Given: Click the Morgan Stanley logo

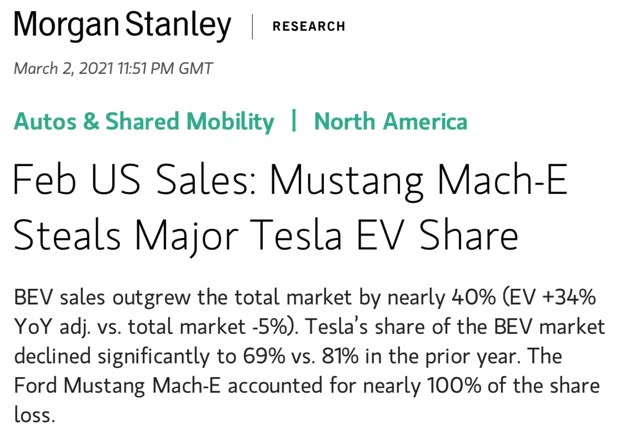Looking at the screenshot, I should coord(122,26).
